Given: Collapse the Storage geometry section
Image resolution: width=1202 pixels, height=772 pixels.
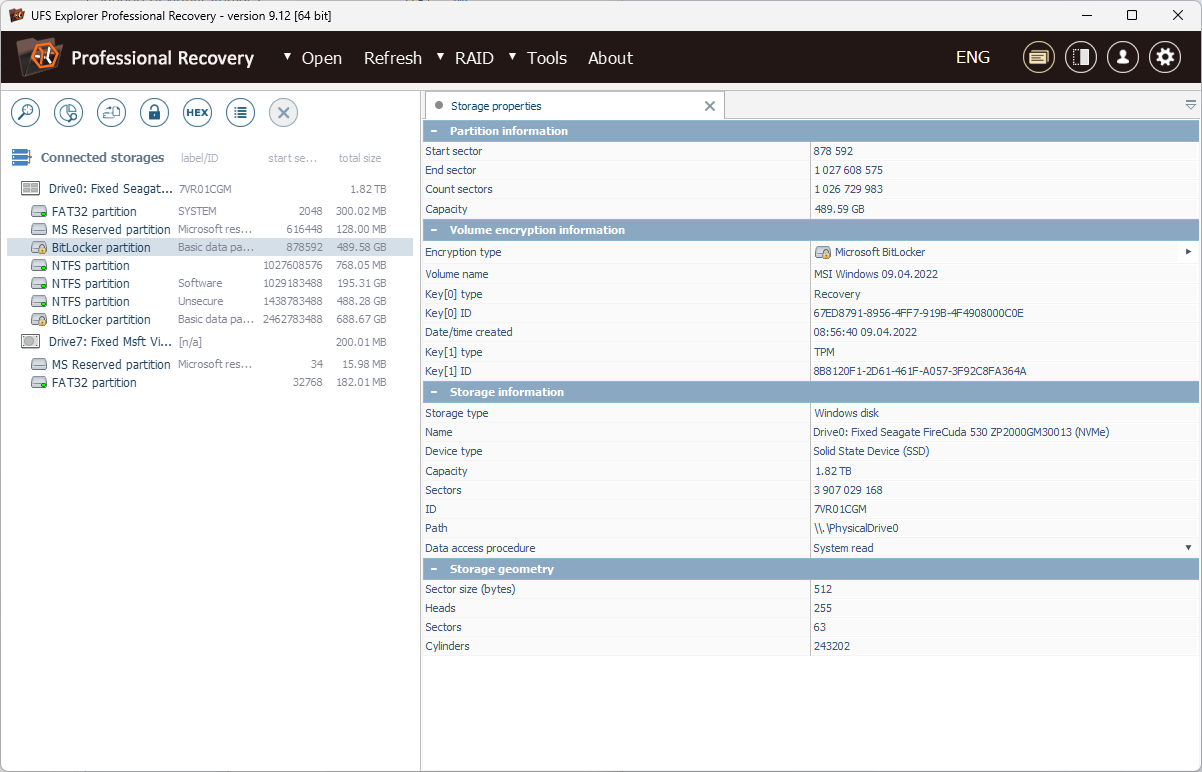Looking at the screenshot, I should 434,569.
